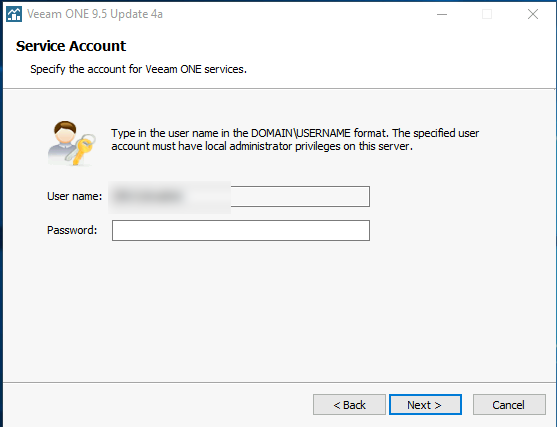Click the "User name:" label

click(x=75, y=196)
